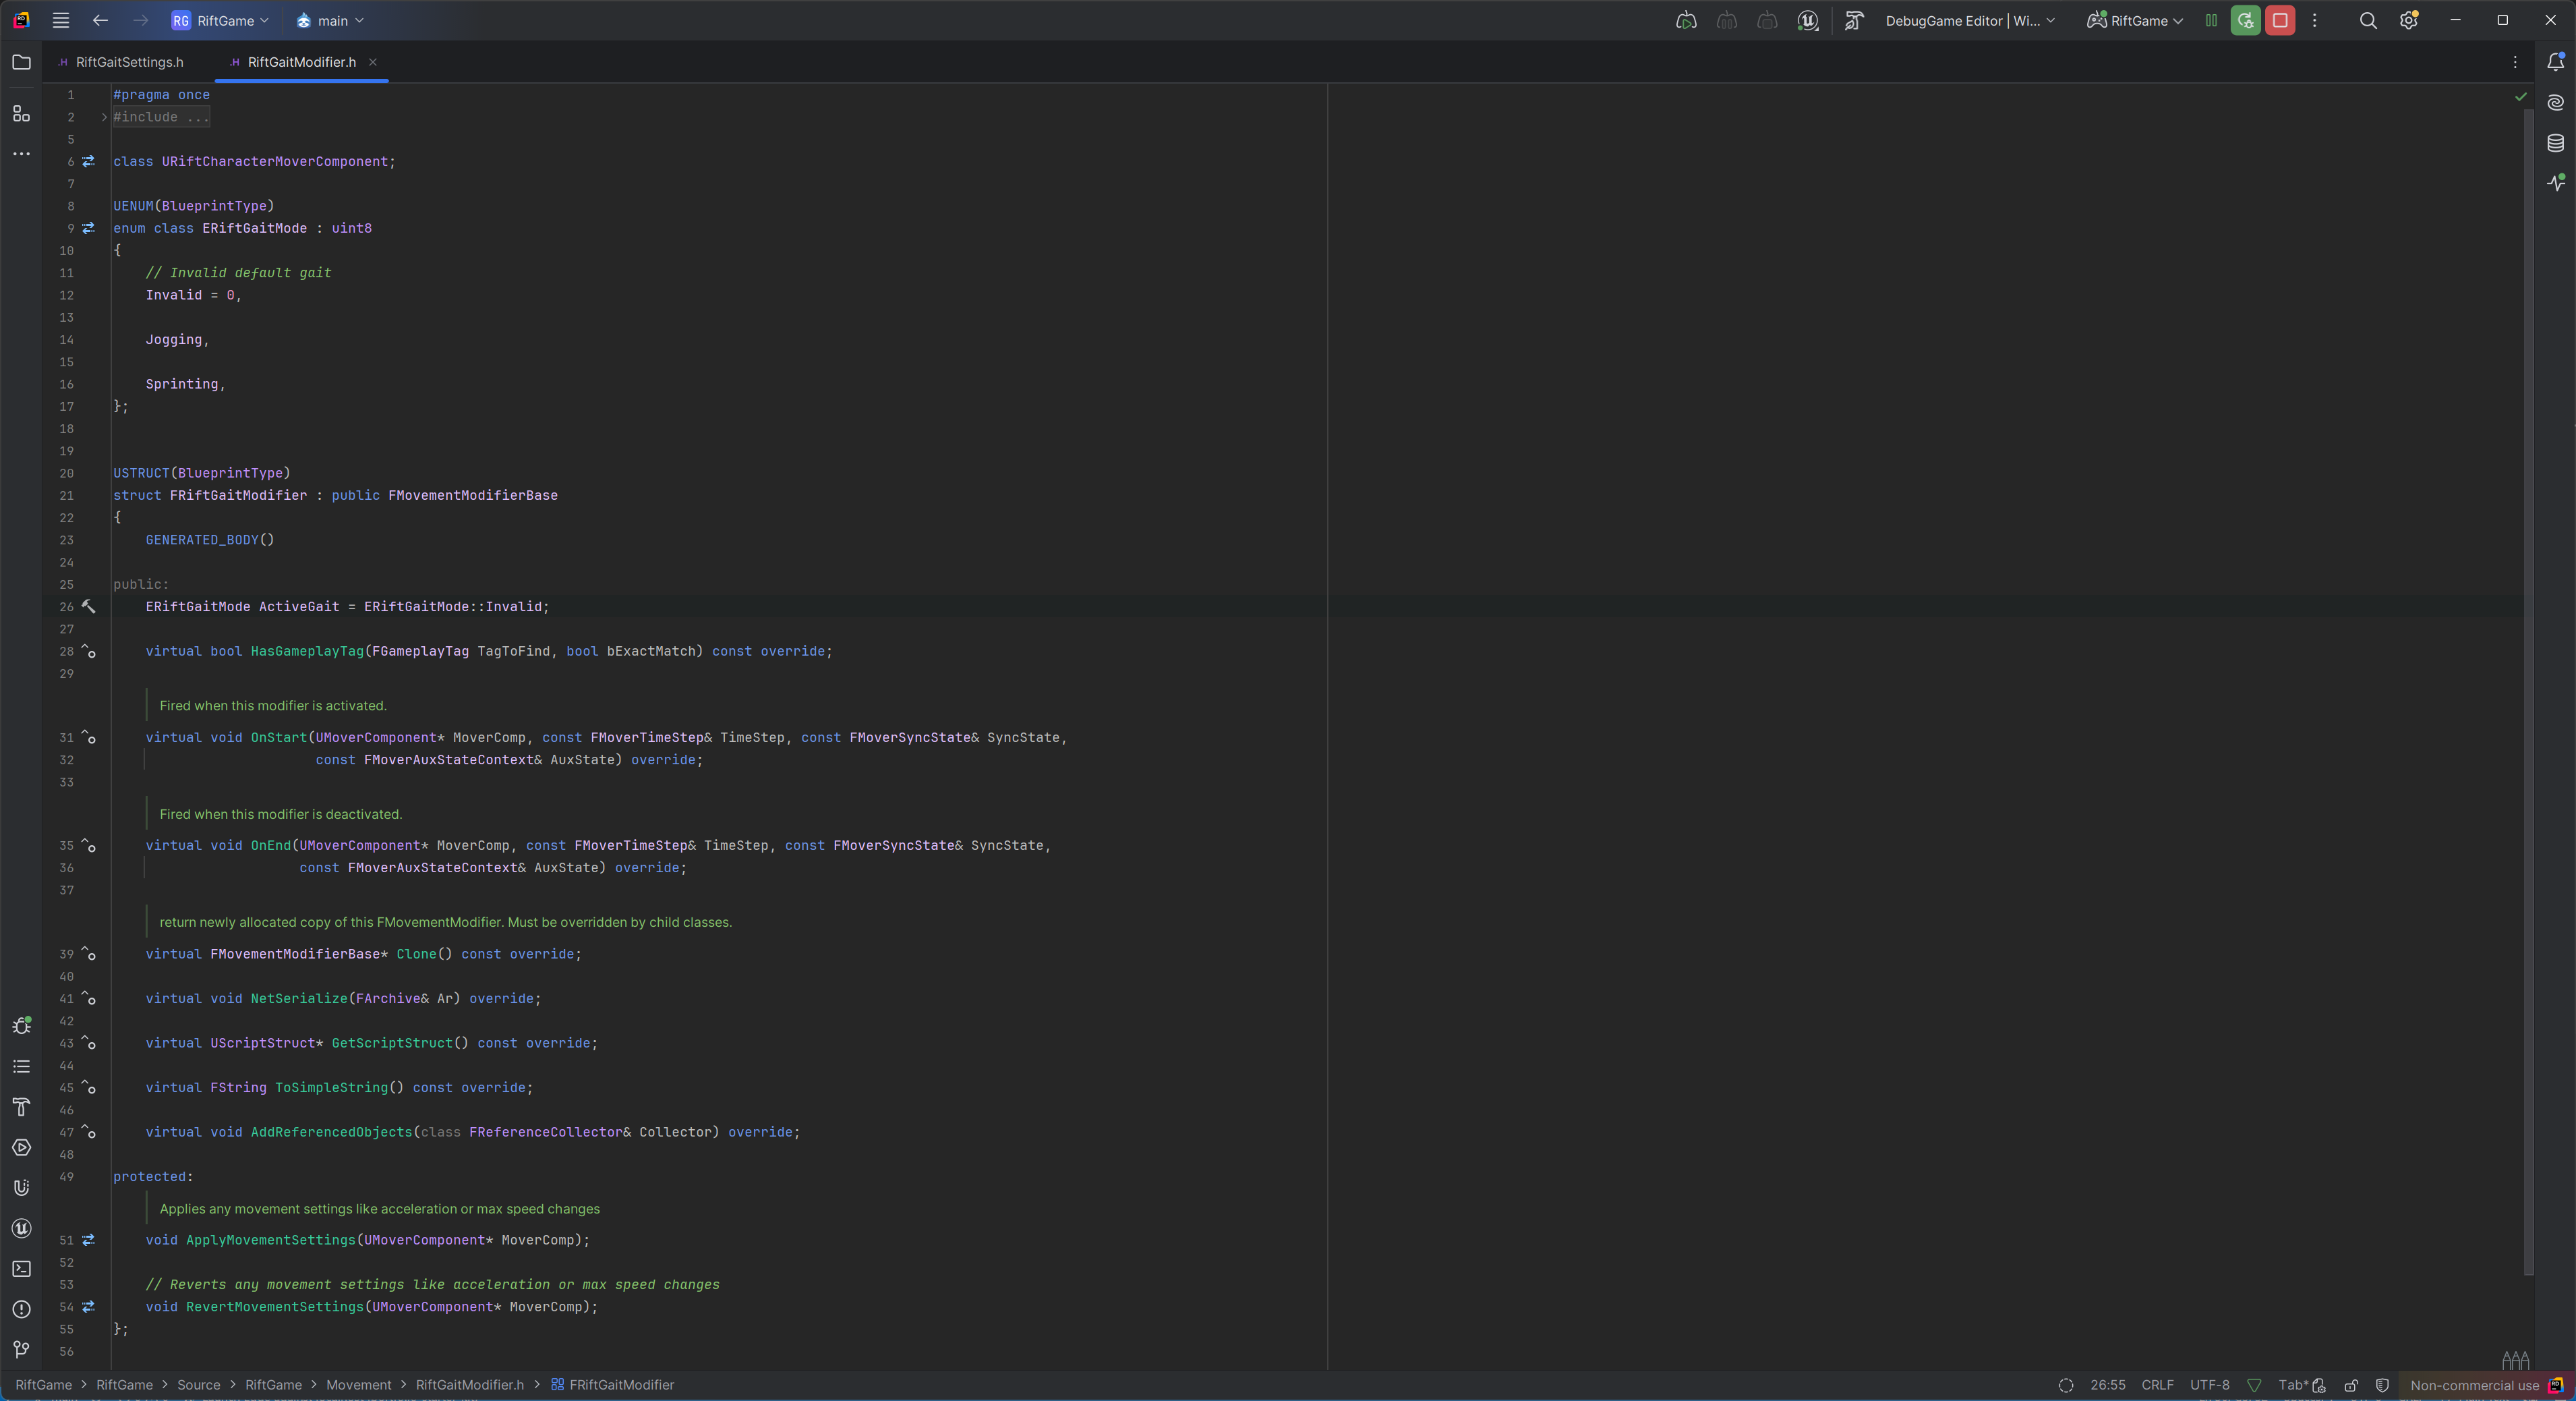Stop the running session (red square)
Screen dimensions: 2576x1401
tap(2280, 20)
